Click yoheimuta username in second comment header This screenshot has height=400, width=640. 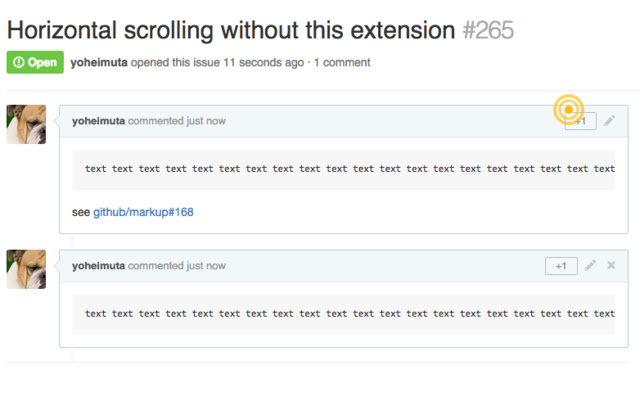pyautogui.click(x=99, y=266)
